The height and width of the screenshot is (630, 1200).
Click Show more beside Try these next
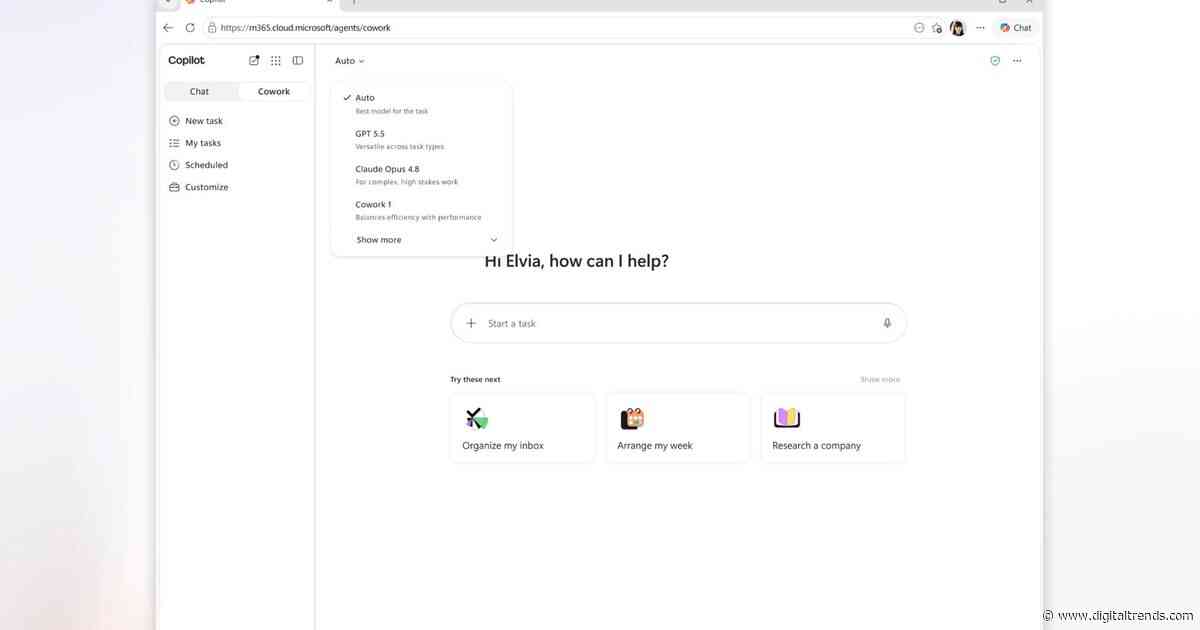(880, 380)
